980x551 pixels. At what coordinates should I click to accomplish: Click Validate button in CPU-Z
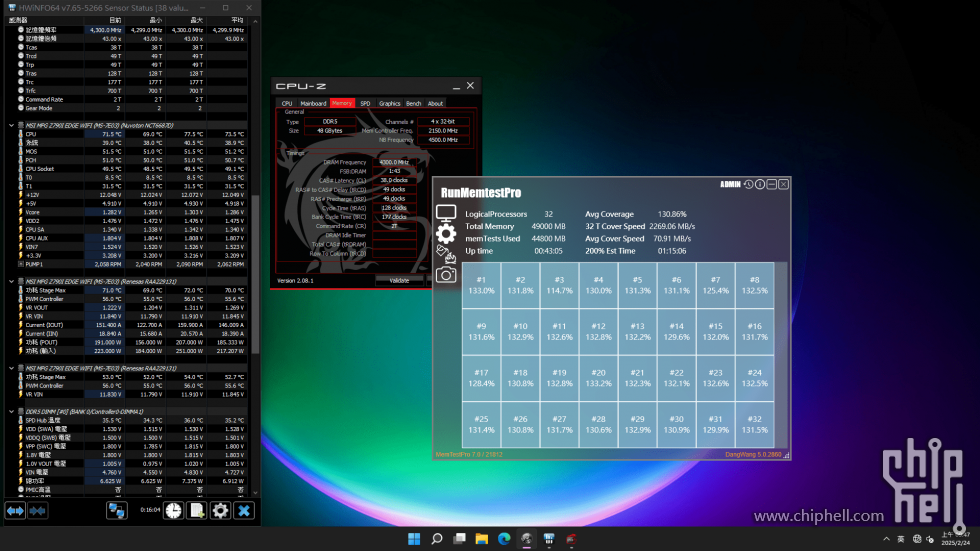pyautogui.click(x=399, y=280)
